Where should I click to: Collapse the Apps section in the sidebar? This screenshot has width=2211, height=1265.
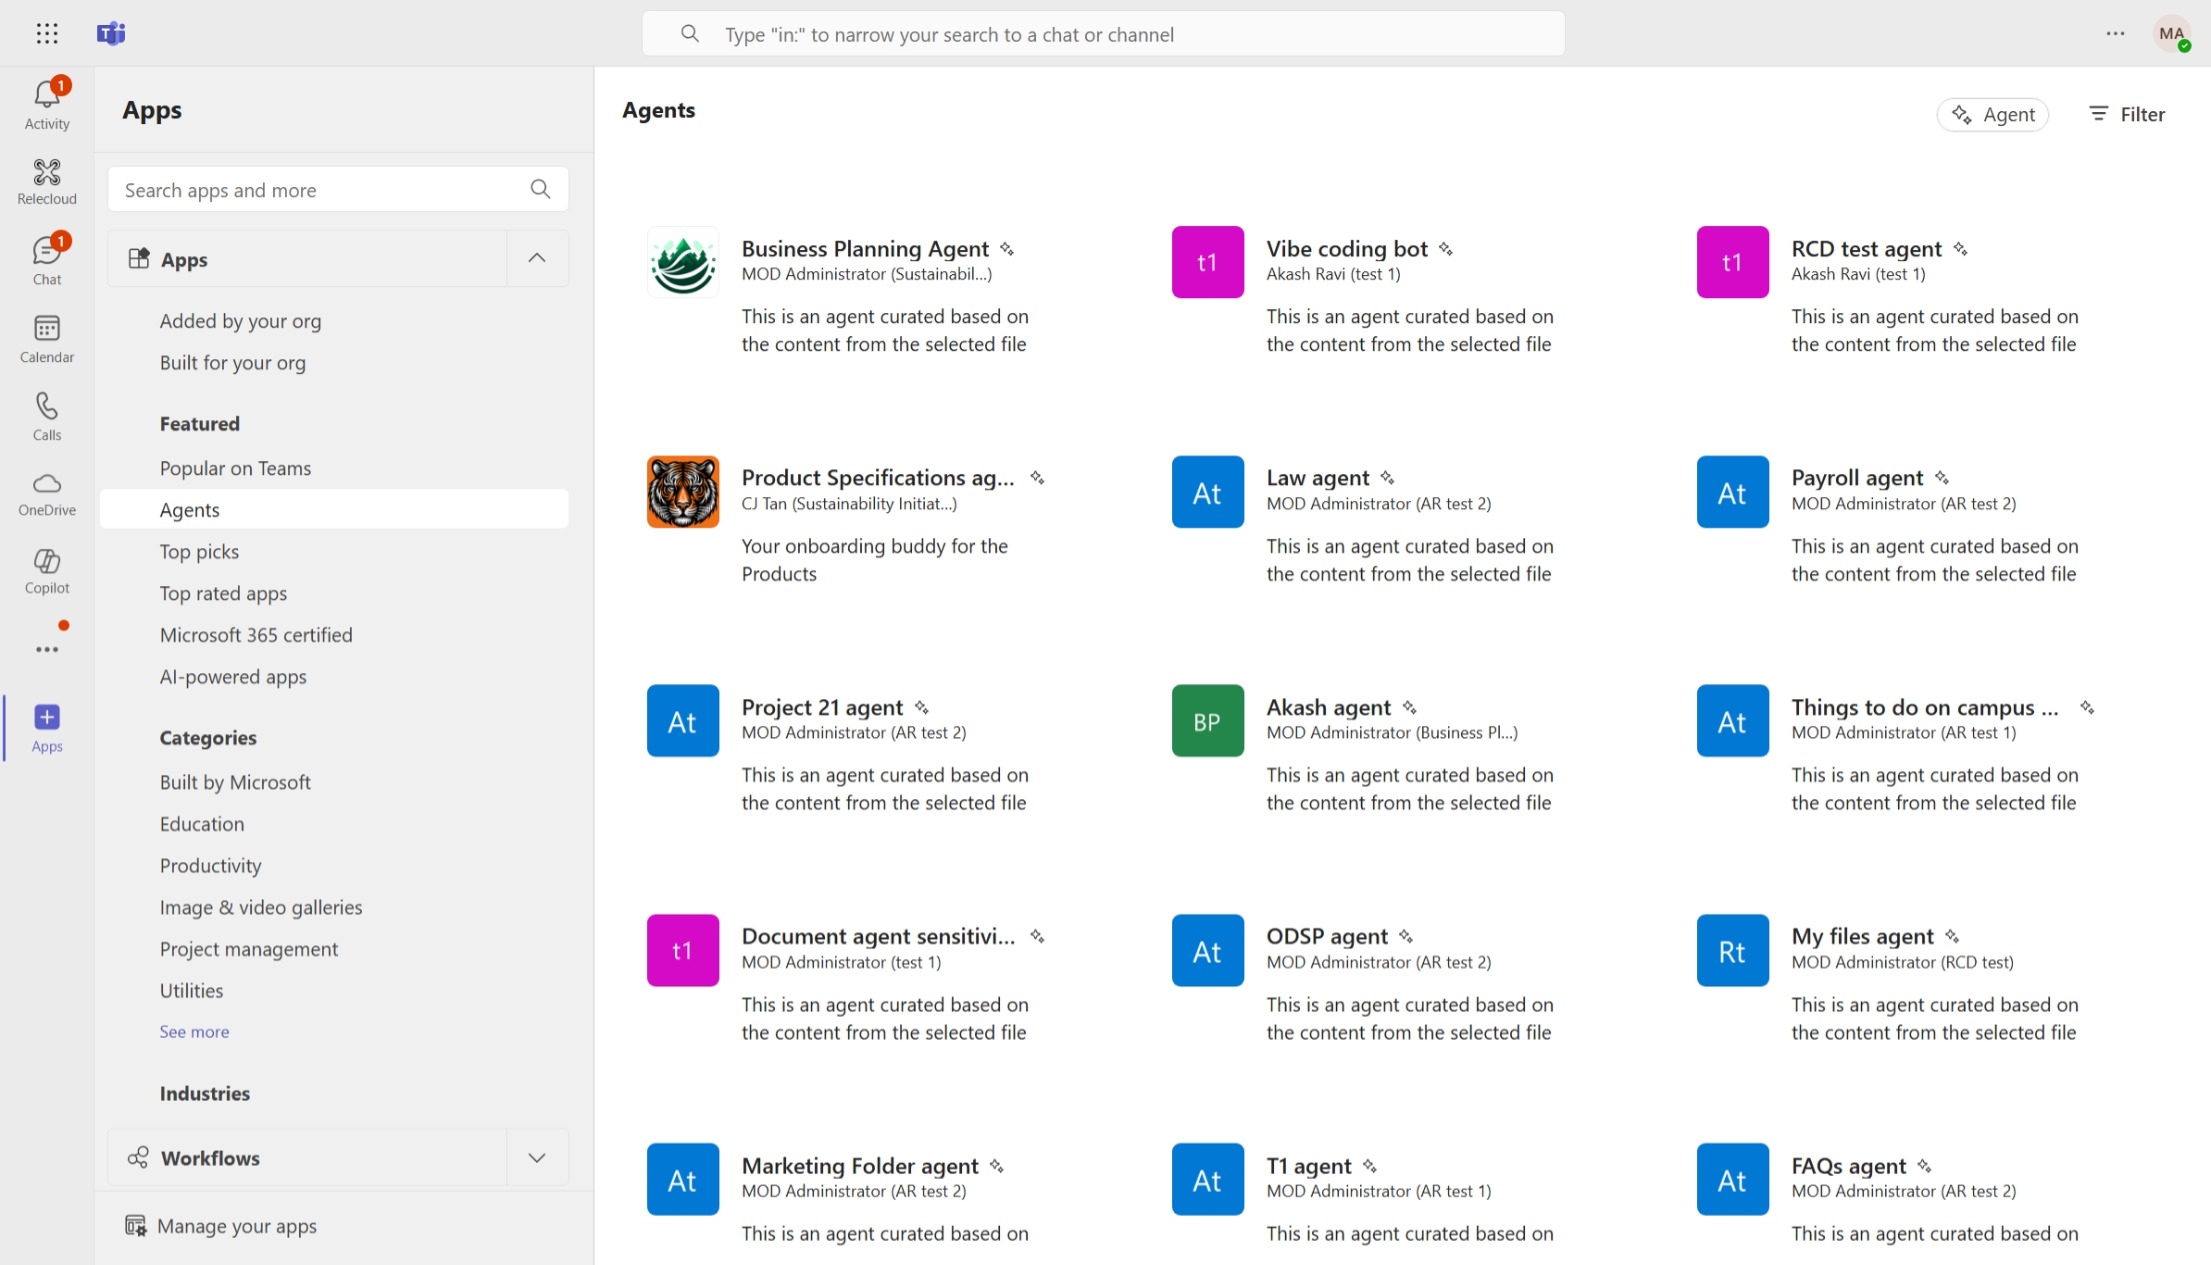click(537, 258)
